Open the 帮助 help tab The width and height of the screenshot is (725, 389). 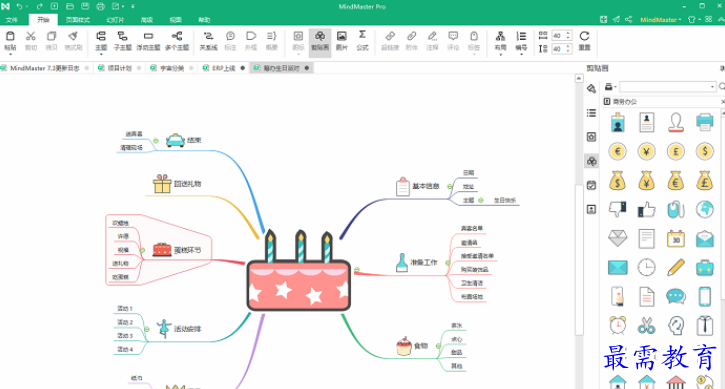pos(204,20)
